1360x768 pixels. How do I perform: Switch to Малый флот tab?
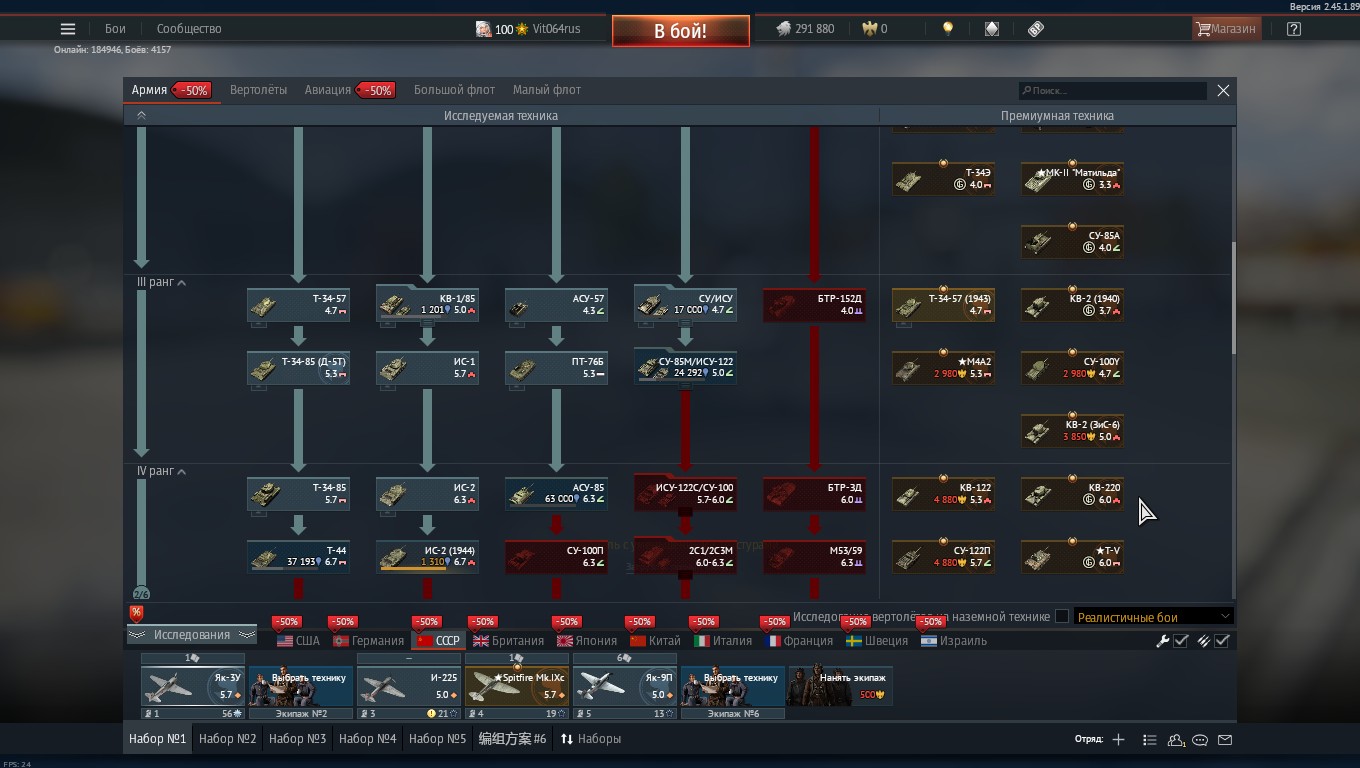pyautogui.click(x=547, y=90)
